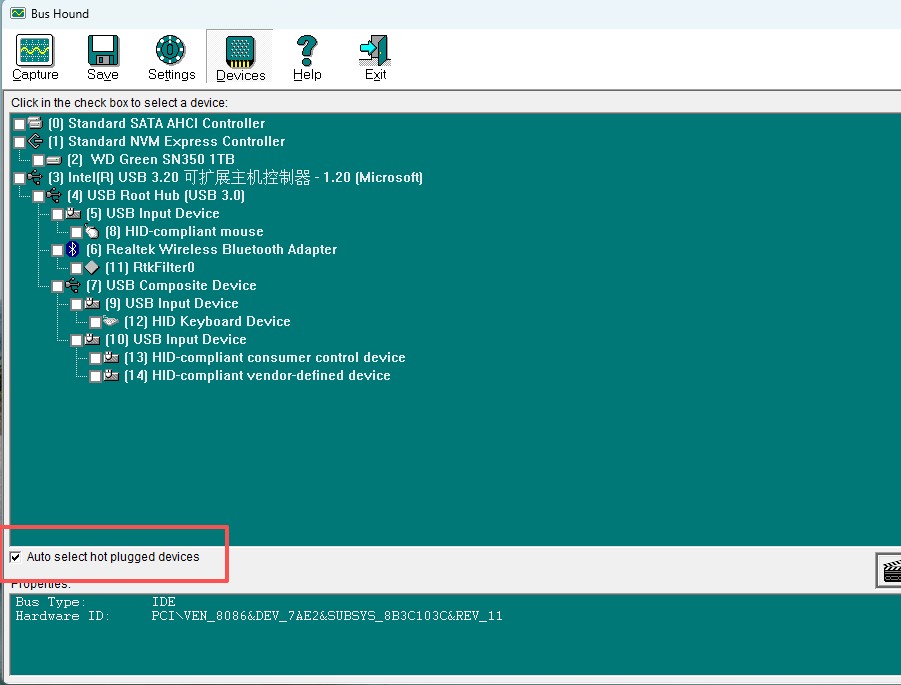Open the Settings dial icon
This screenshot has height=685, width=901.
click(x=171, y=58)
